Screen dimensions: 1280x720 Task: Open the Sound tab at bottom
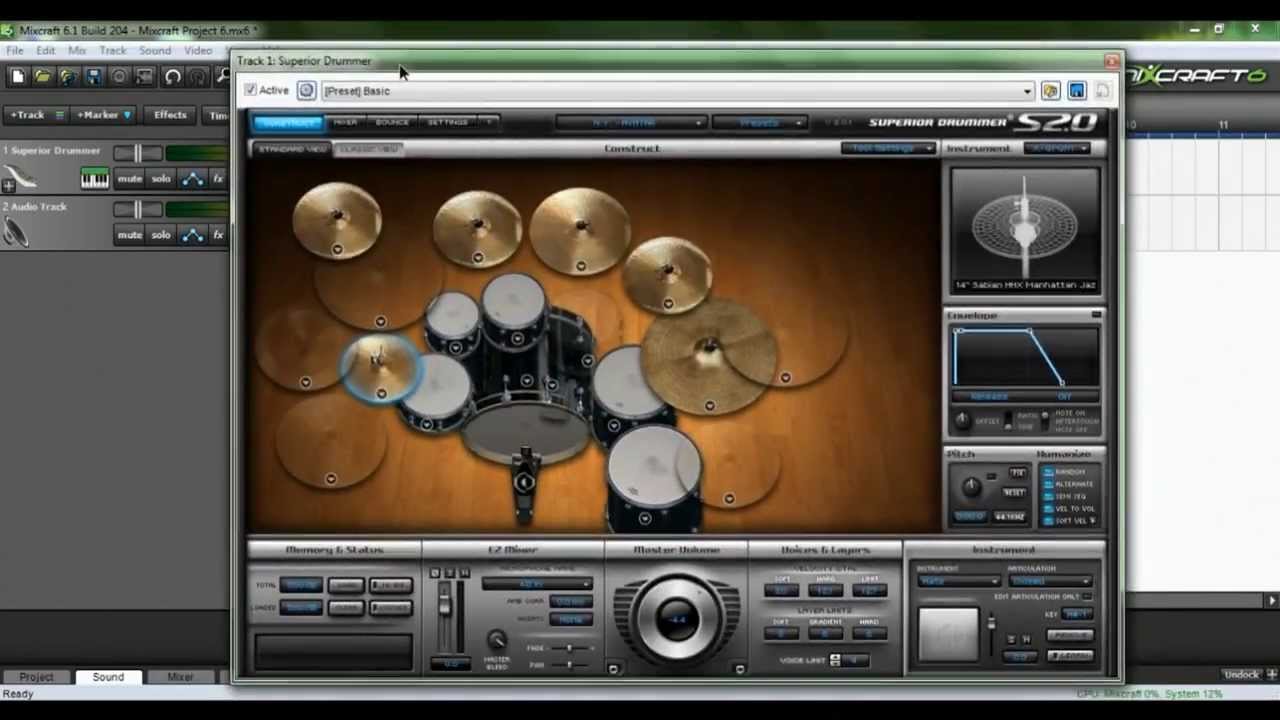[108, 677]
